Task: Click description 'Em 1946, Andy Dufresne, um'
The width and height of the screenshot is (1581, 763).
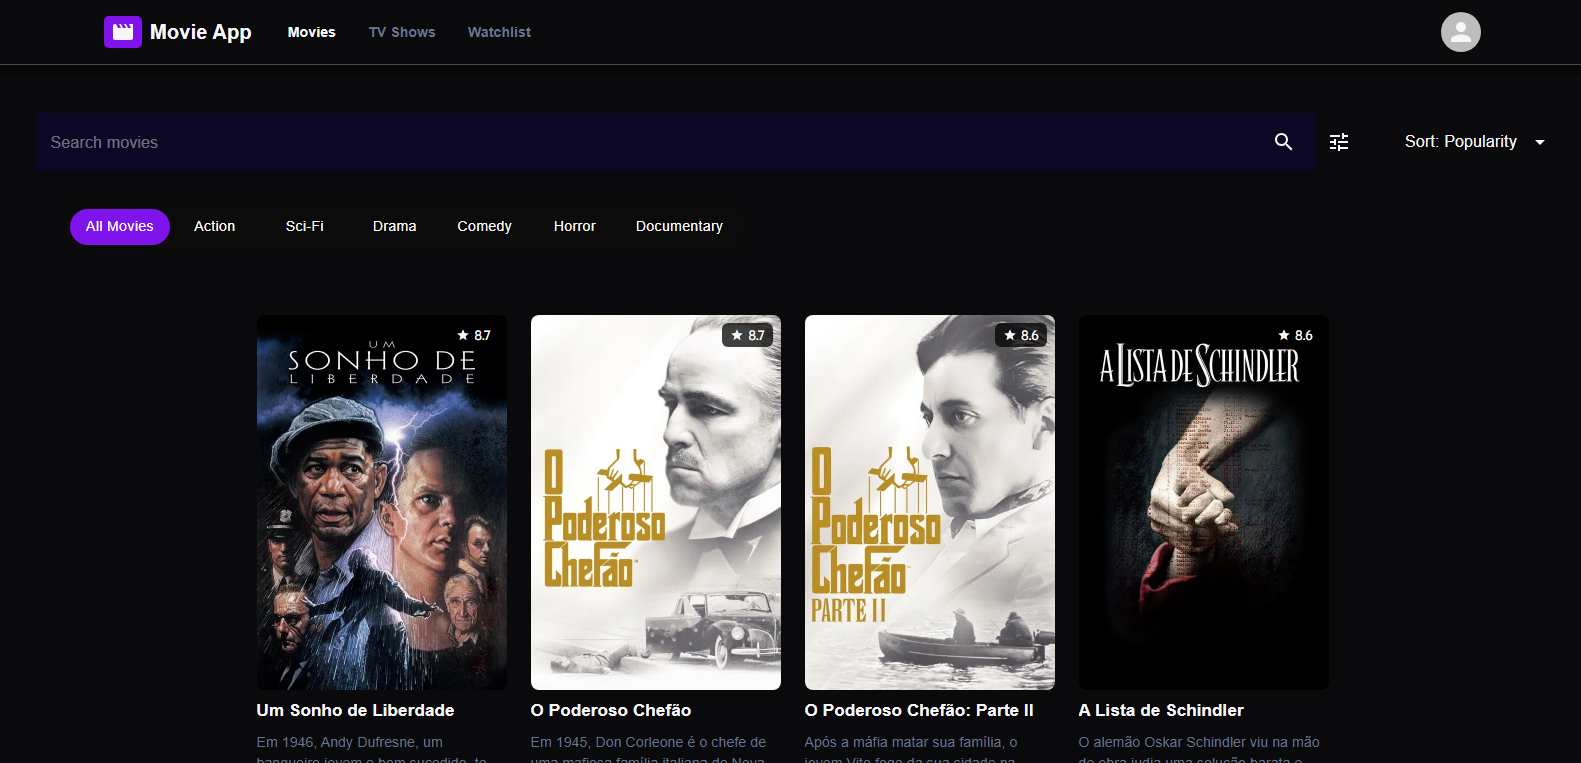Action: click(350, 742)
